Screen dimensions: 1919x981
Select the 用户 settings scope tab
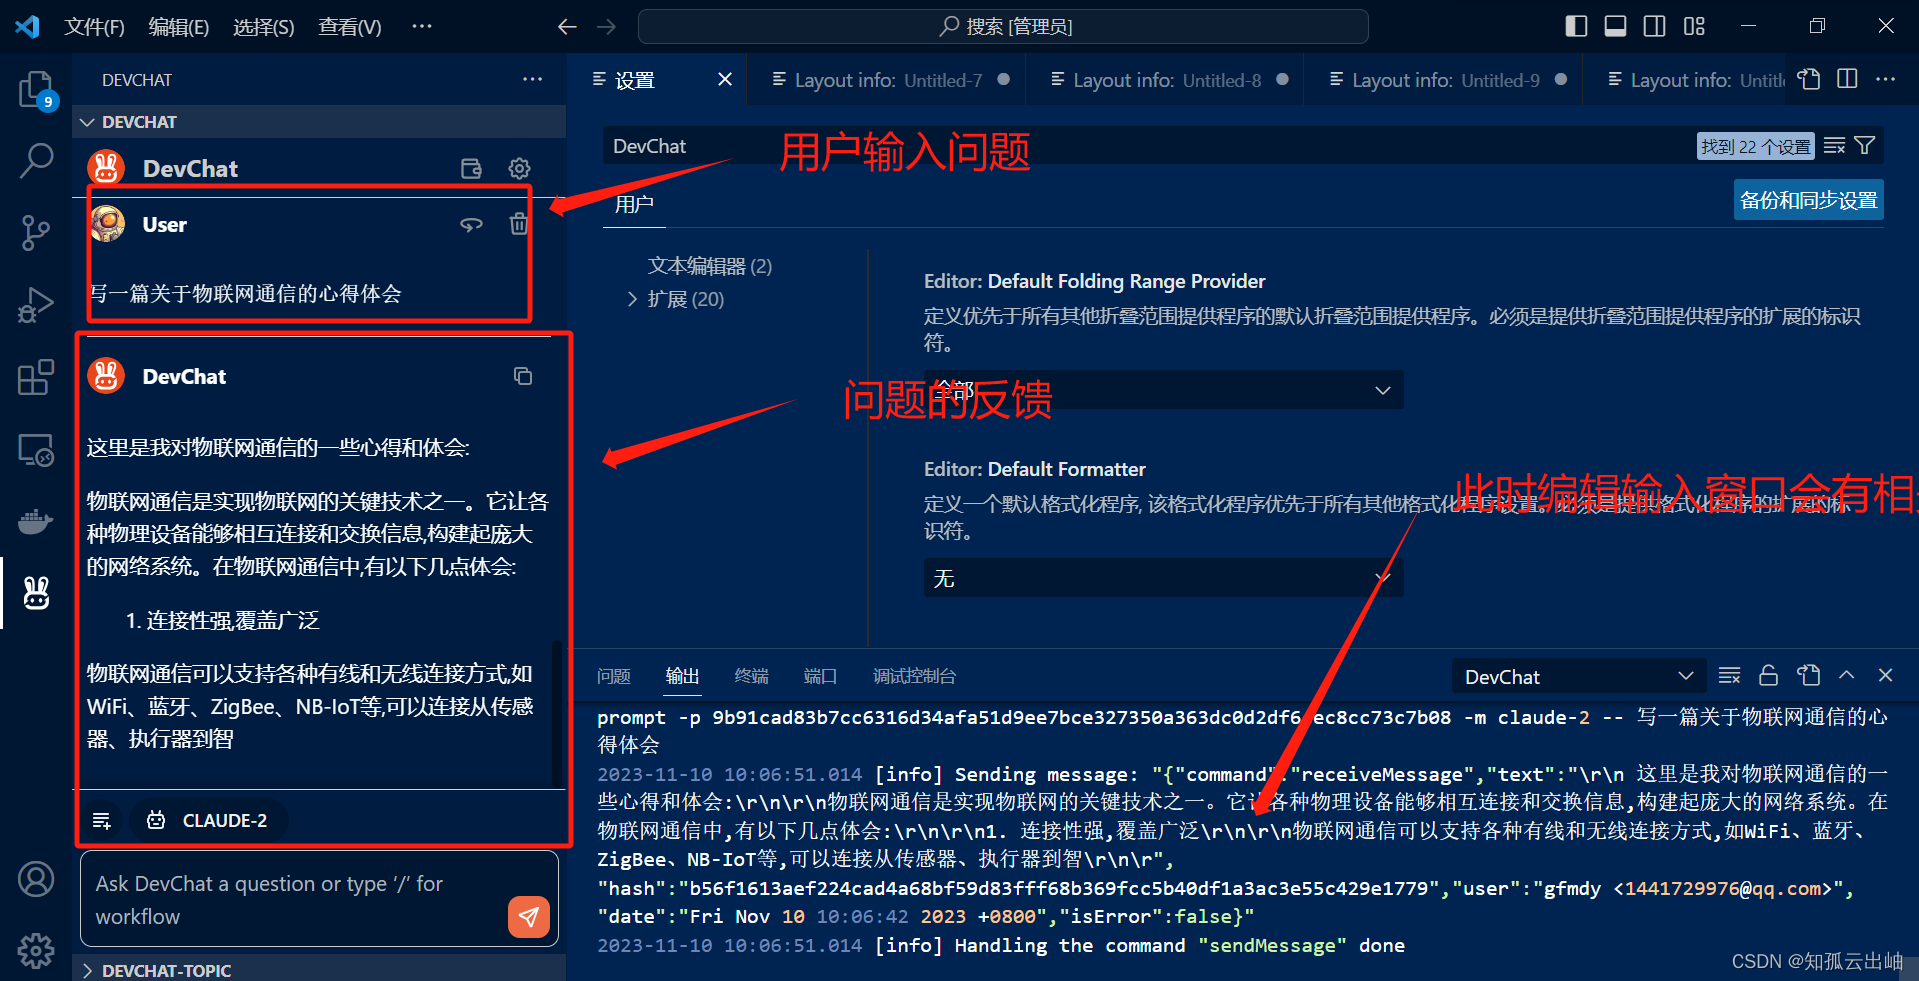click(x=634, y=204)
